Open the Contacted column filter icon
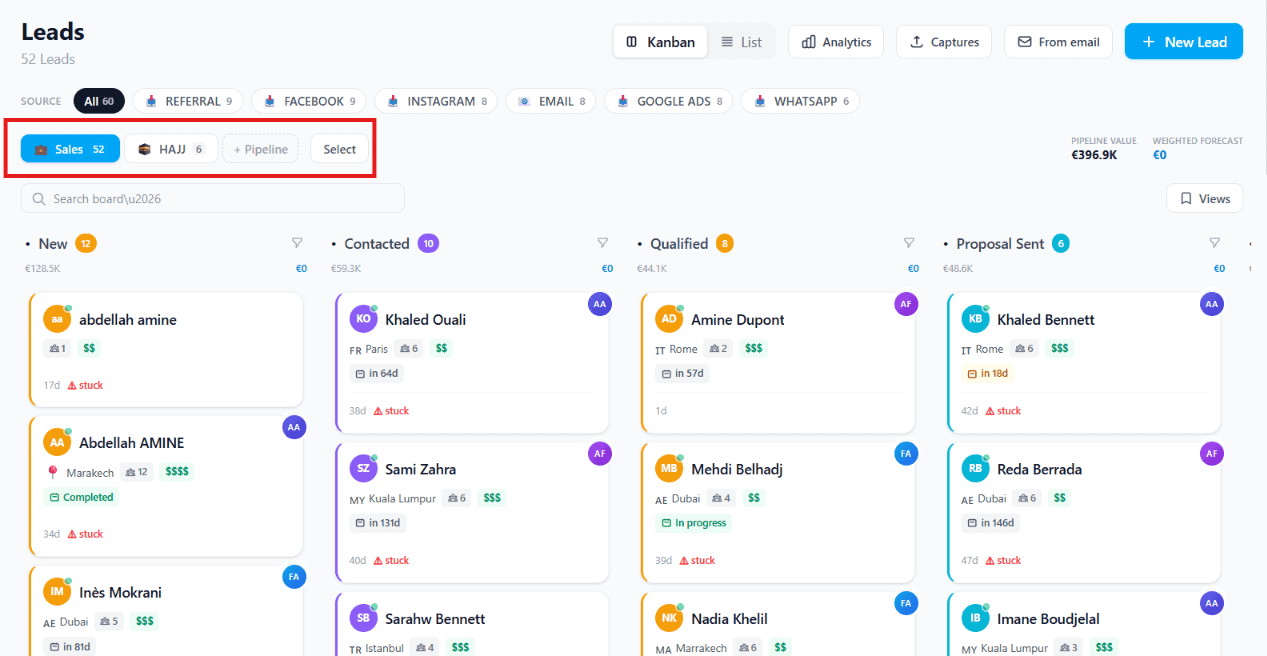Screen dimensions: 1267x656 [603, 243]
